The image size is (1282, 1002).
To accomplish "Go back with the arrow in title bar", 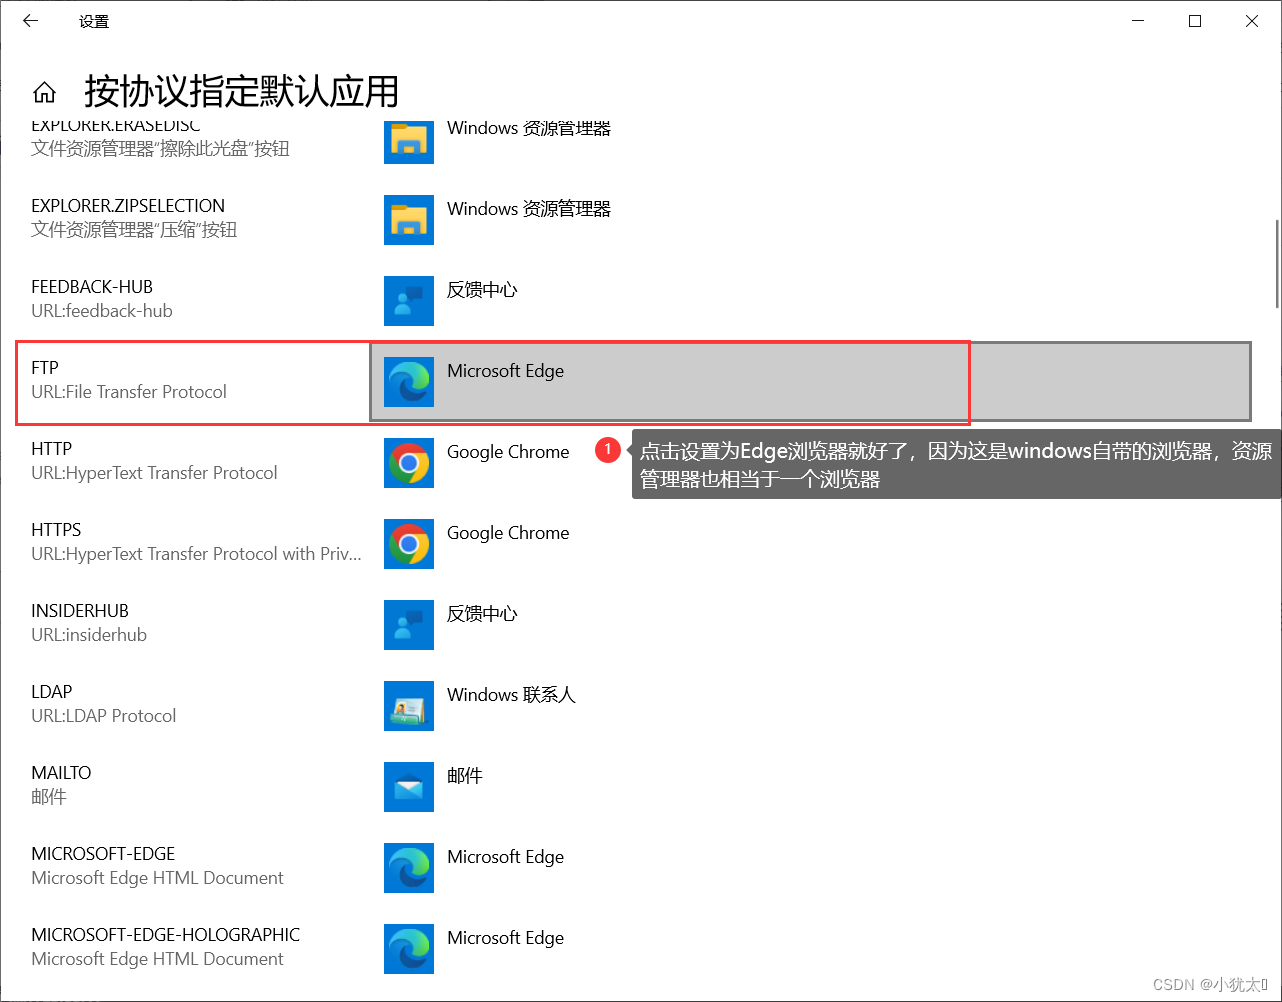I will point(30,20).
